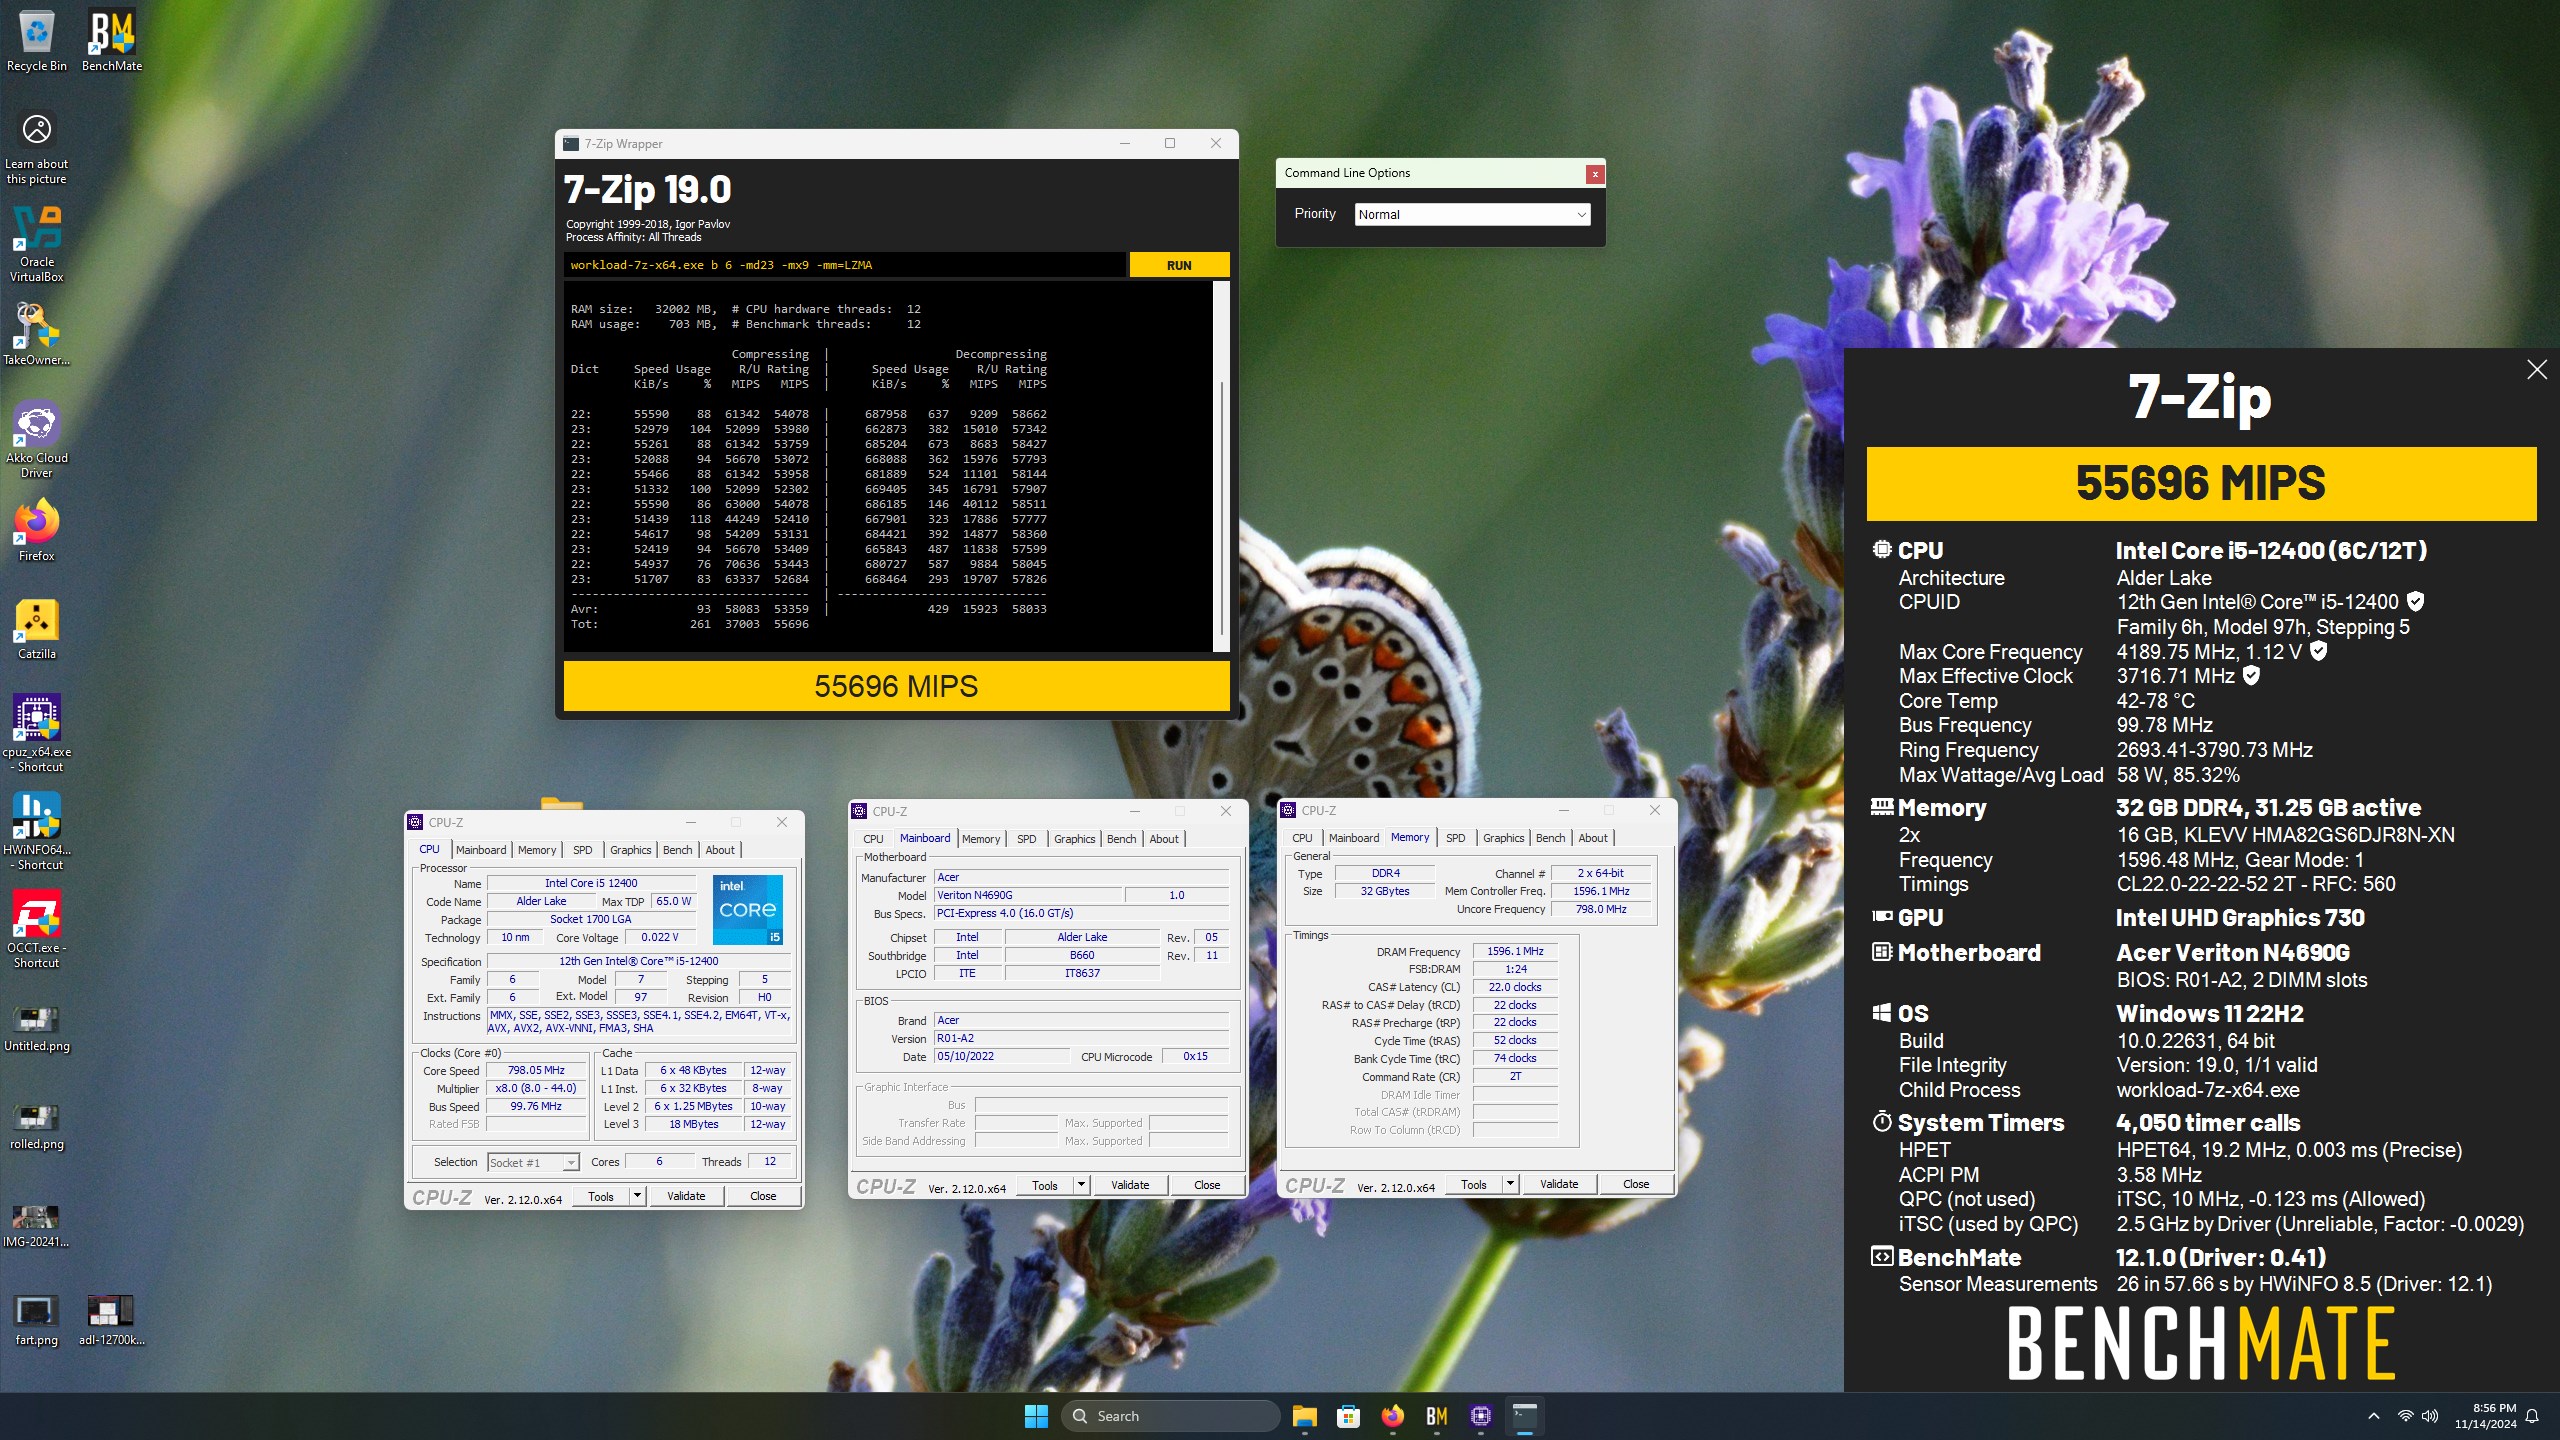Viewport: 2560px width, 1440px height.
Task: Open the Socket #1 selection dropdown
Action: [533, 1162]
